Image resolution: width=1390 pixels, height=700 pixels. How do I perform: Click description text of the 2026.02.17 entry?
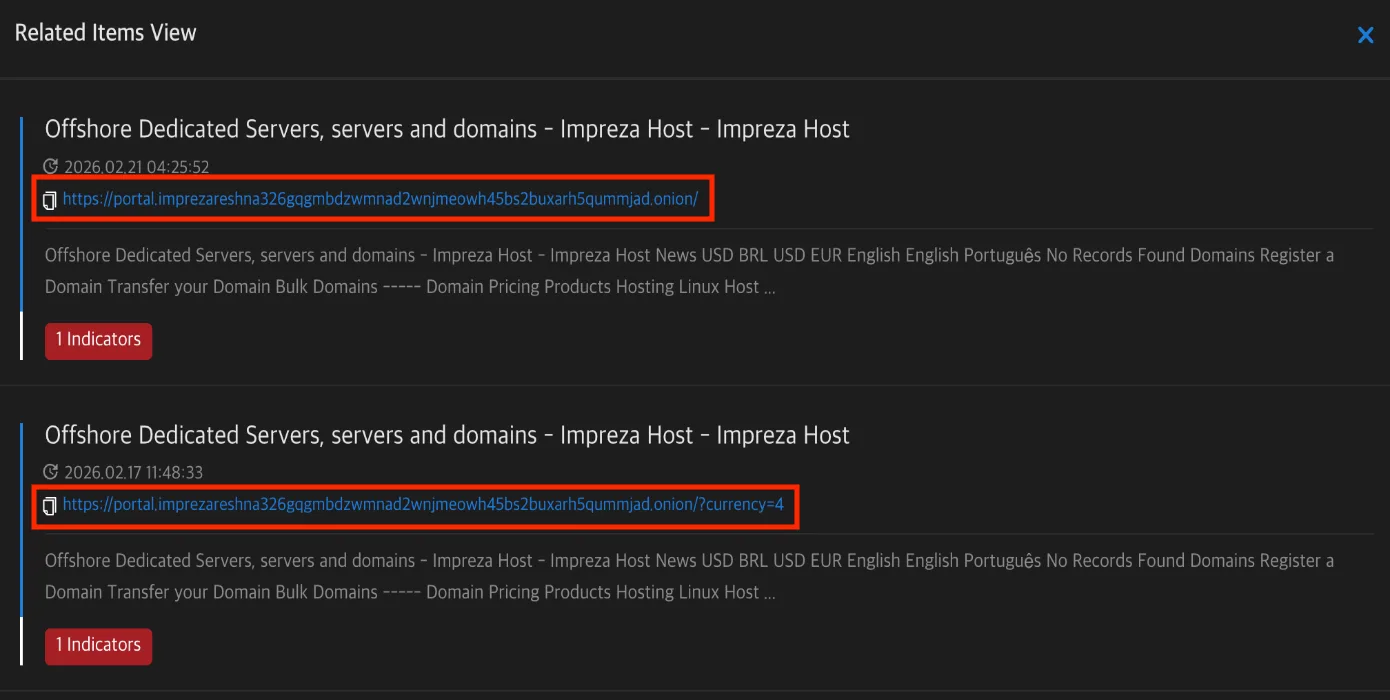(689, 576)
